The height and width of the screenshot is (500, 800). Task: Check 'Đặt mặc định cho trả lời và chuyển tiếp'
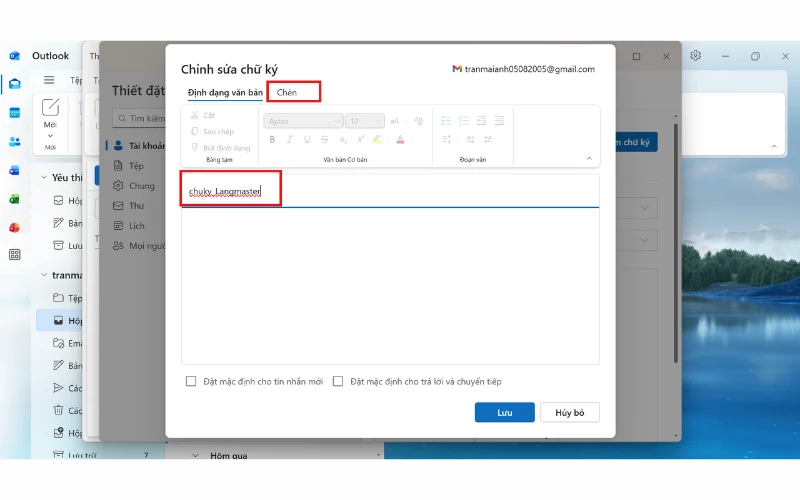(x=338, y=381)
